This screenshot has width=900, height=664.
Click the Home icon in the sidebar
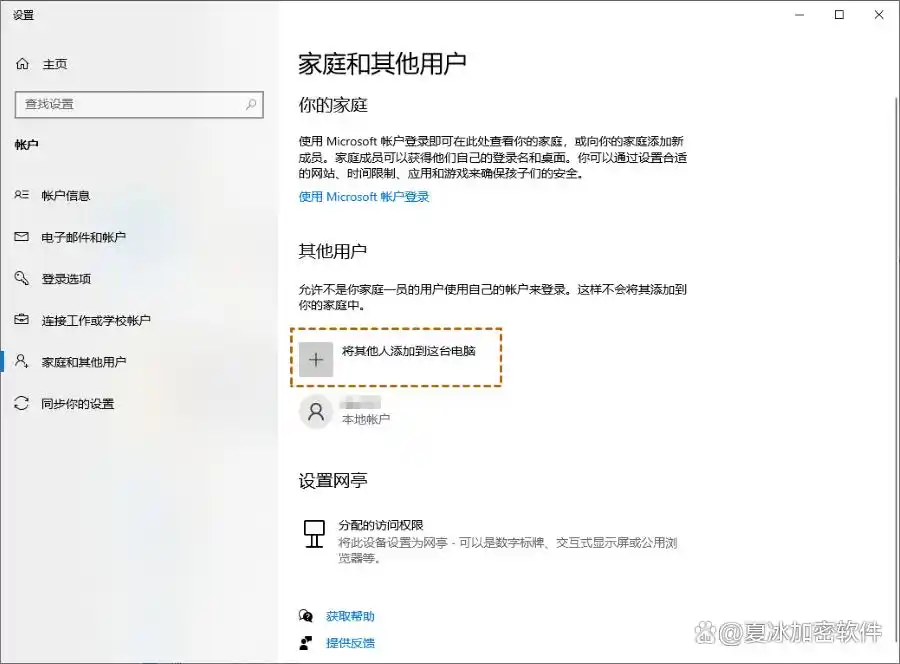coord(20,63)
